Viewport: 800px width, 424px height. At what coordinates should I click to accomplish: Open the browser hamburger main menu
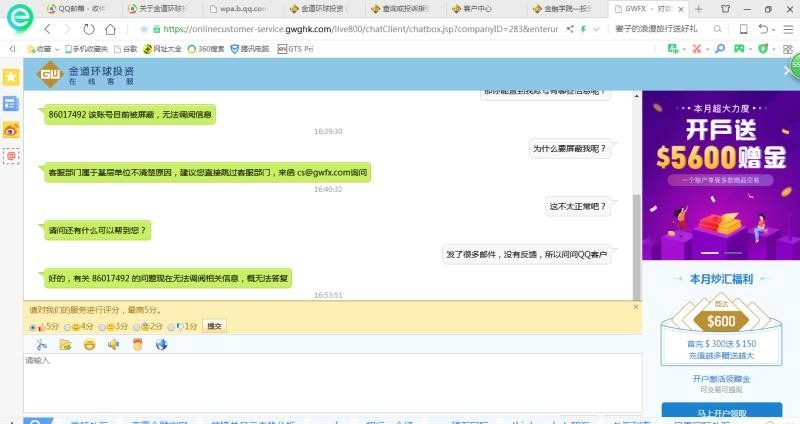pyautogui.click(x=787, y=29)
